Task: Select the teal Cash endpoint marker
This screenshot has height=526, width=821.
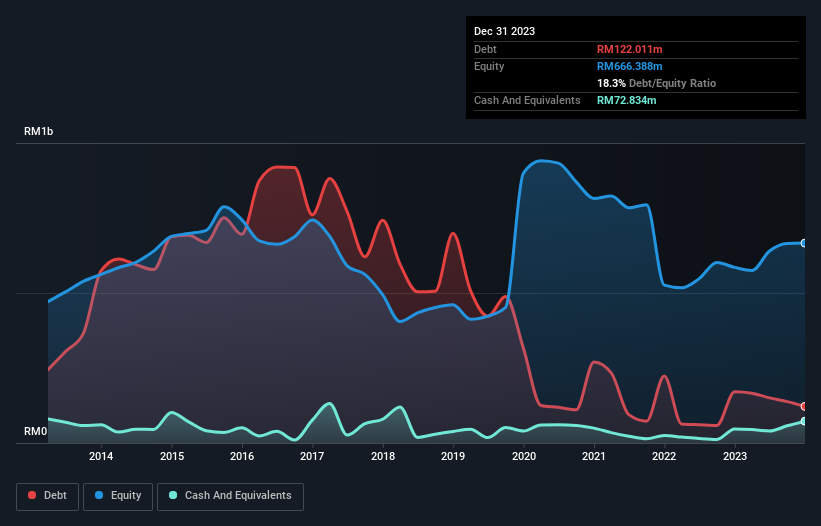Action: 804,421
